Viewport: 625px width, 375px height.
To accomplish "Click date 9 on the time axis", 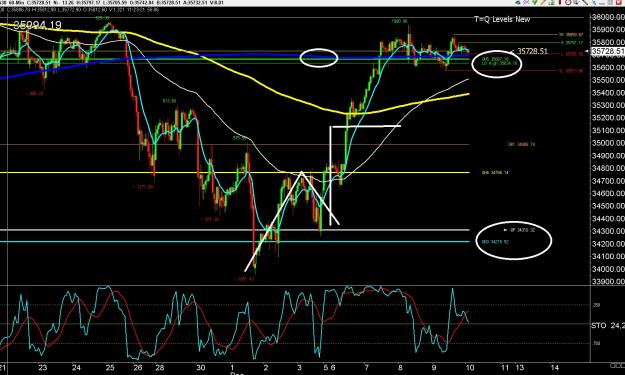I will coord(434,368).
